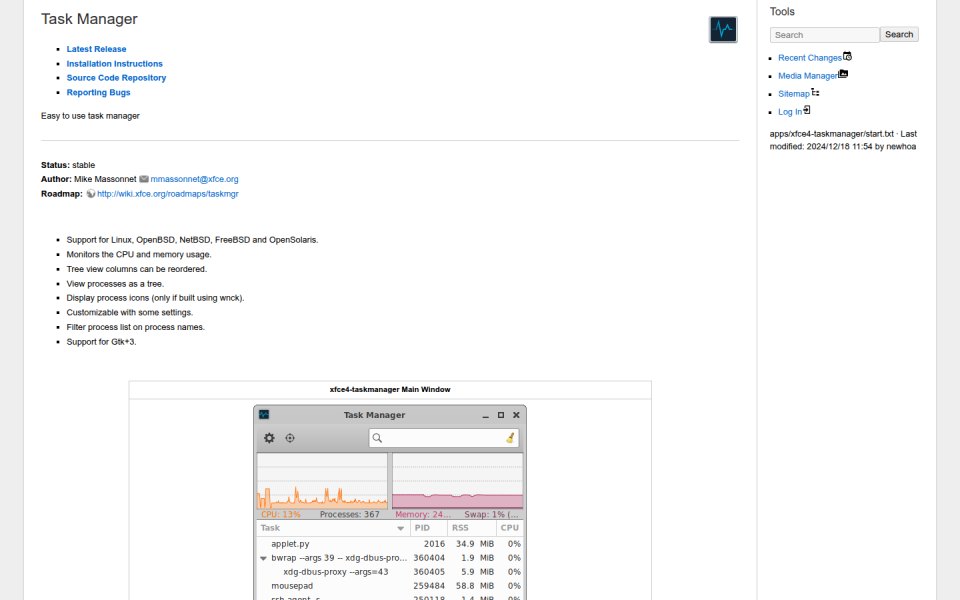This screenshot has height=600, width=960.
Task: Select the mousepad process row
Action: 390,586
